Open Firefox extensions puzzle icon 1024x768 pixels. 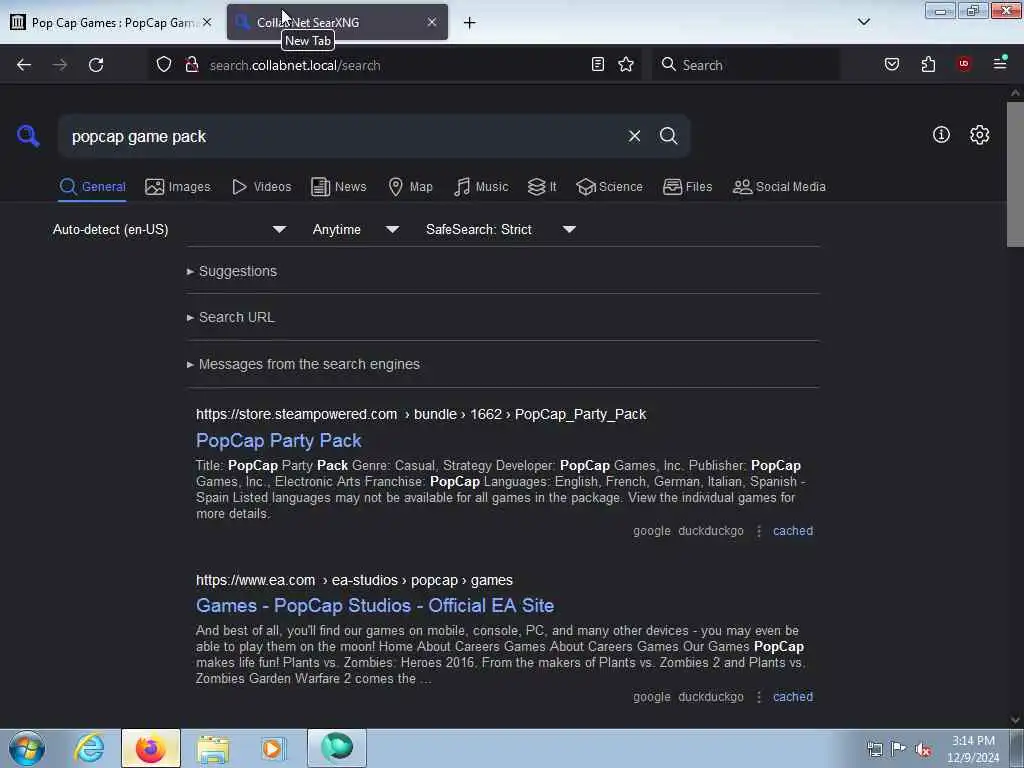pyautogui.click(x=928, y=64)
